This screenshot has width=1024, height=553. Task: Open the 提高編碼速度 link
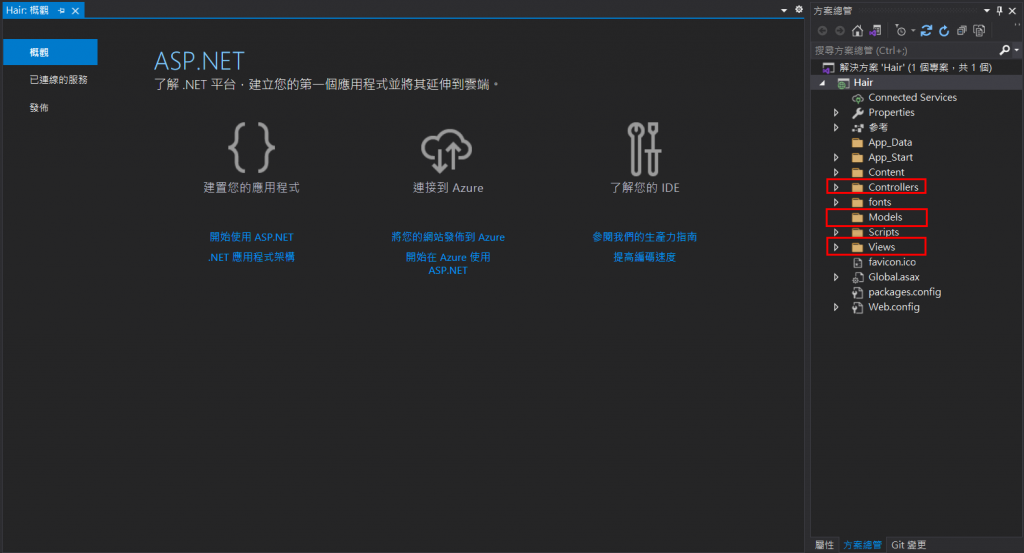pos(645,257)
